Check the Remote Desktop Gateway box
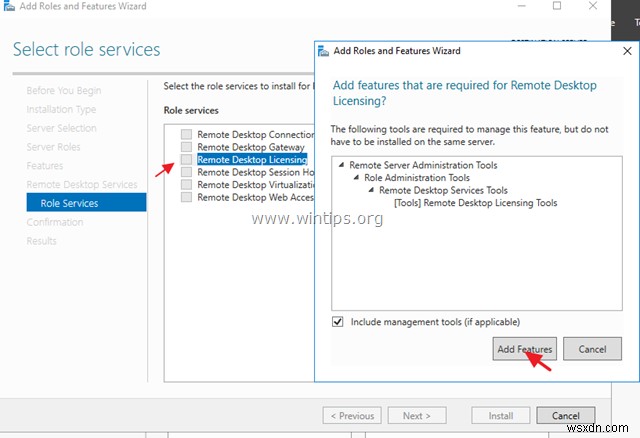The height and width of the screenshot is (438, 640). 186,147
